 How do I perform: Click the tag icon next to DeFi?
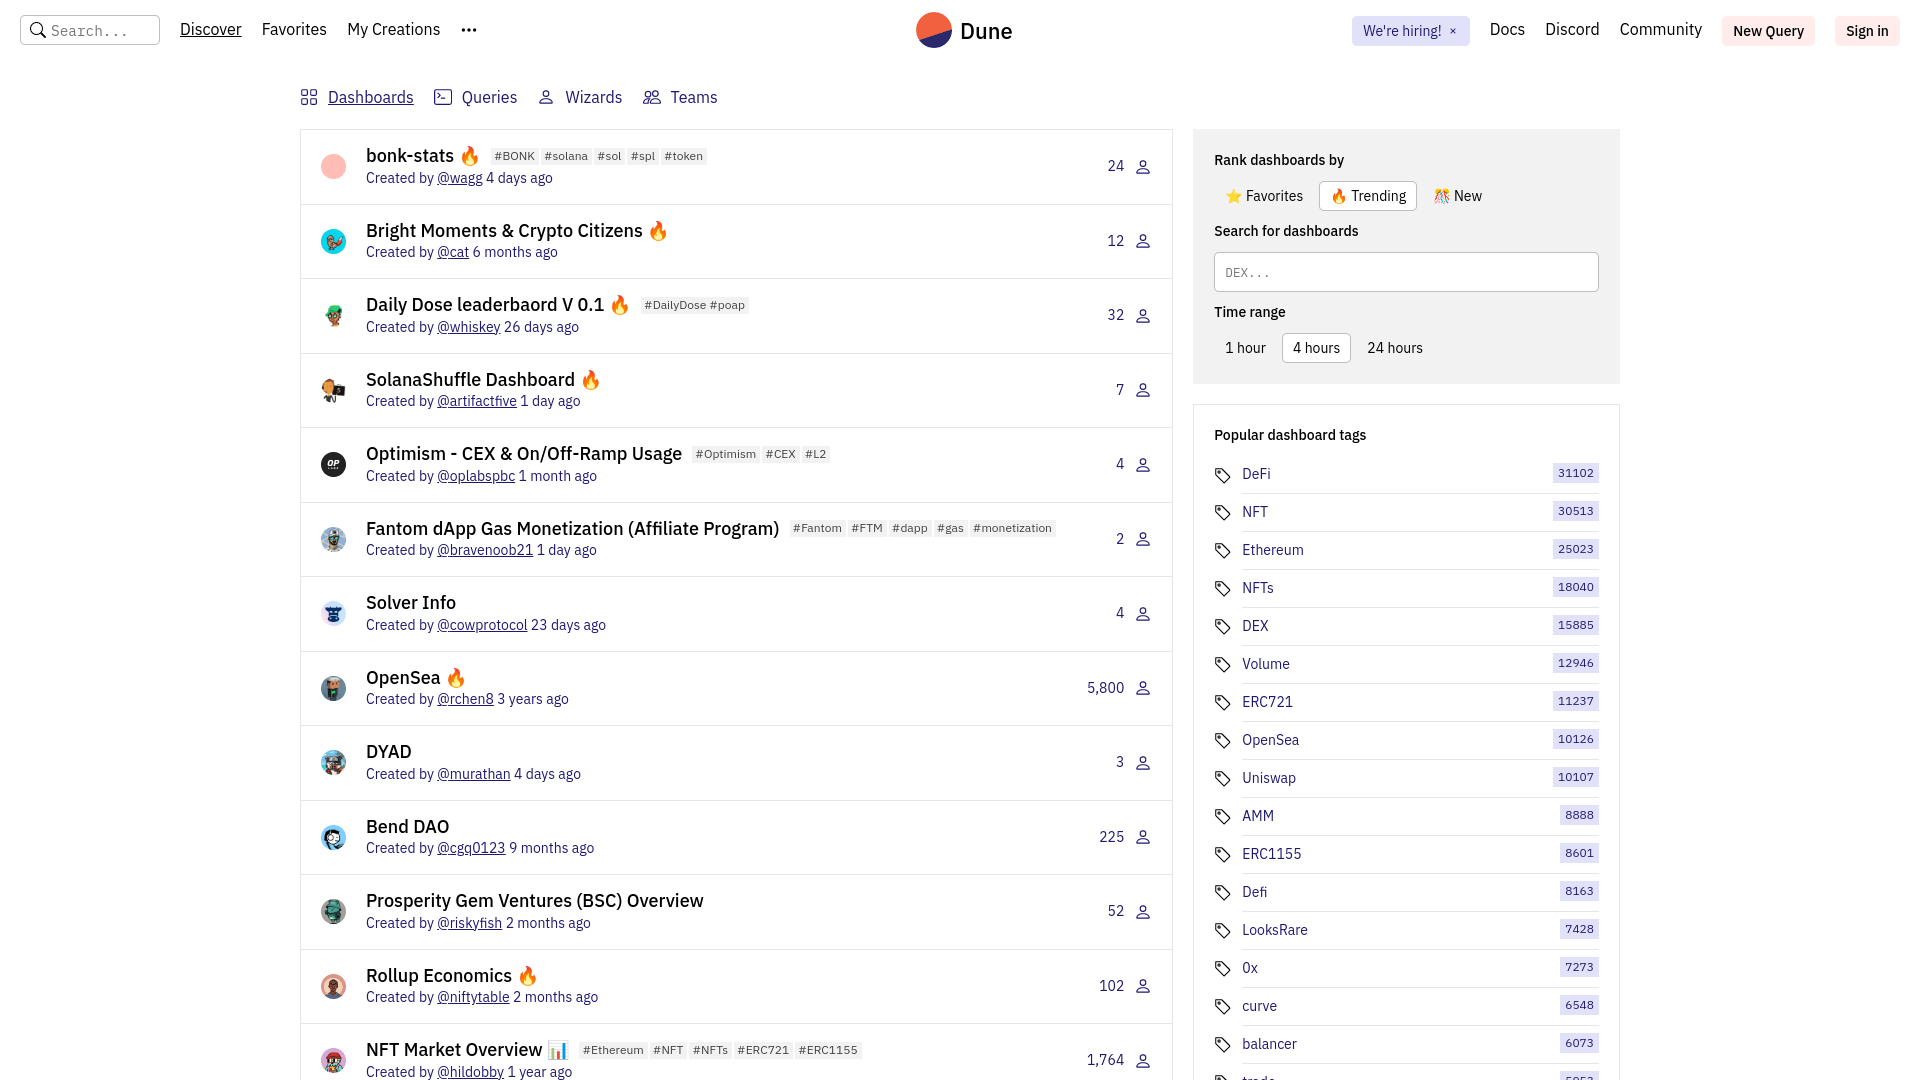pyautogui.click(x=1222, y=474)
